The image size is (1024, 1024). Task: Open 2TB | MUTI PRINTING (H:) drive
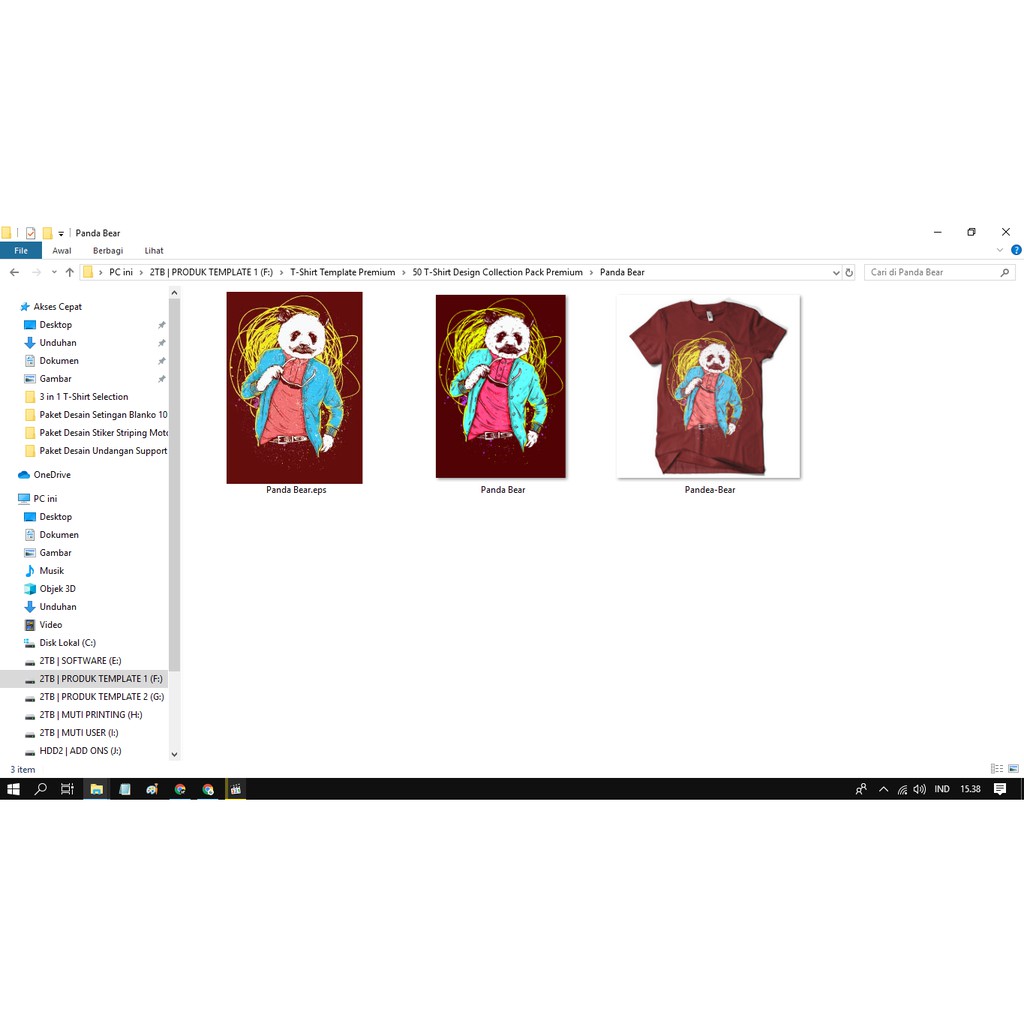(90, 715)
